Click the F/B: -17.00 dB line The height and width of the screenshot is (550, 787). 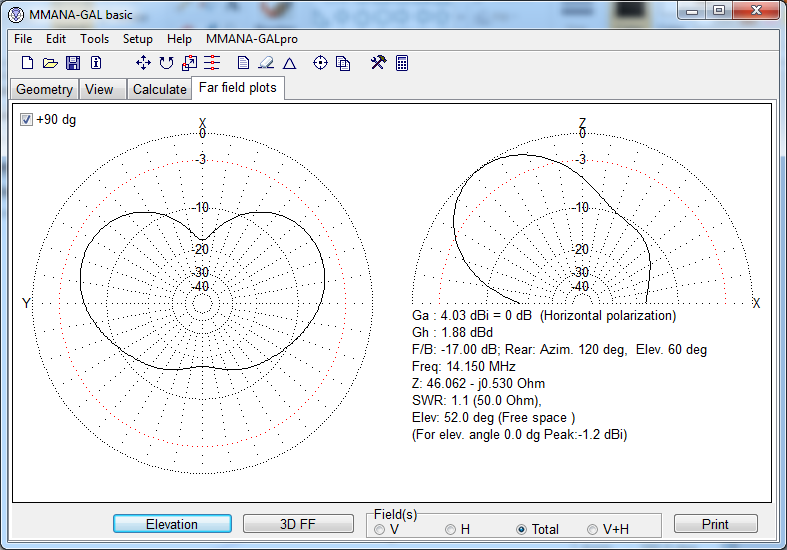559,350
